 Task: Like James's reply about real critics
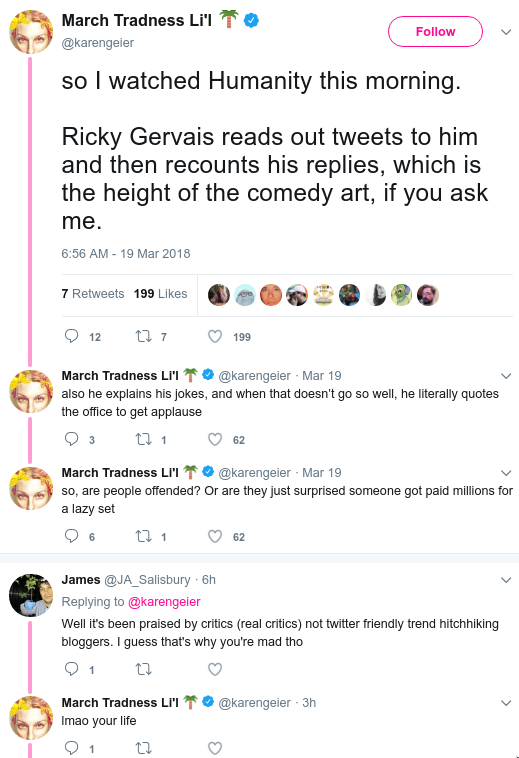click(215, 669)
